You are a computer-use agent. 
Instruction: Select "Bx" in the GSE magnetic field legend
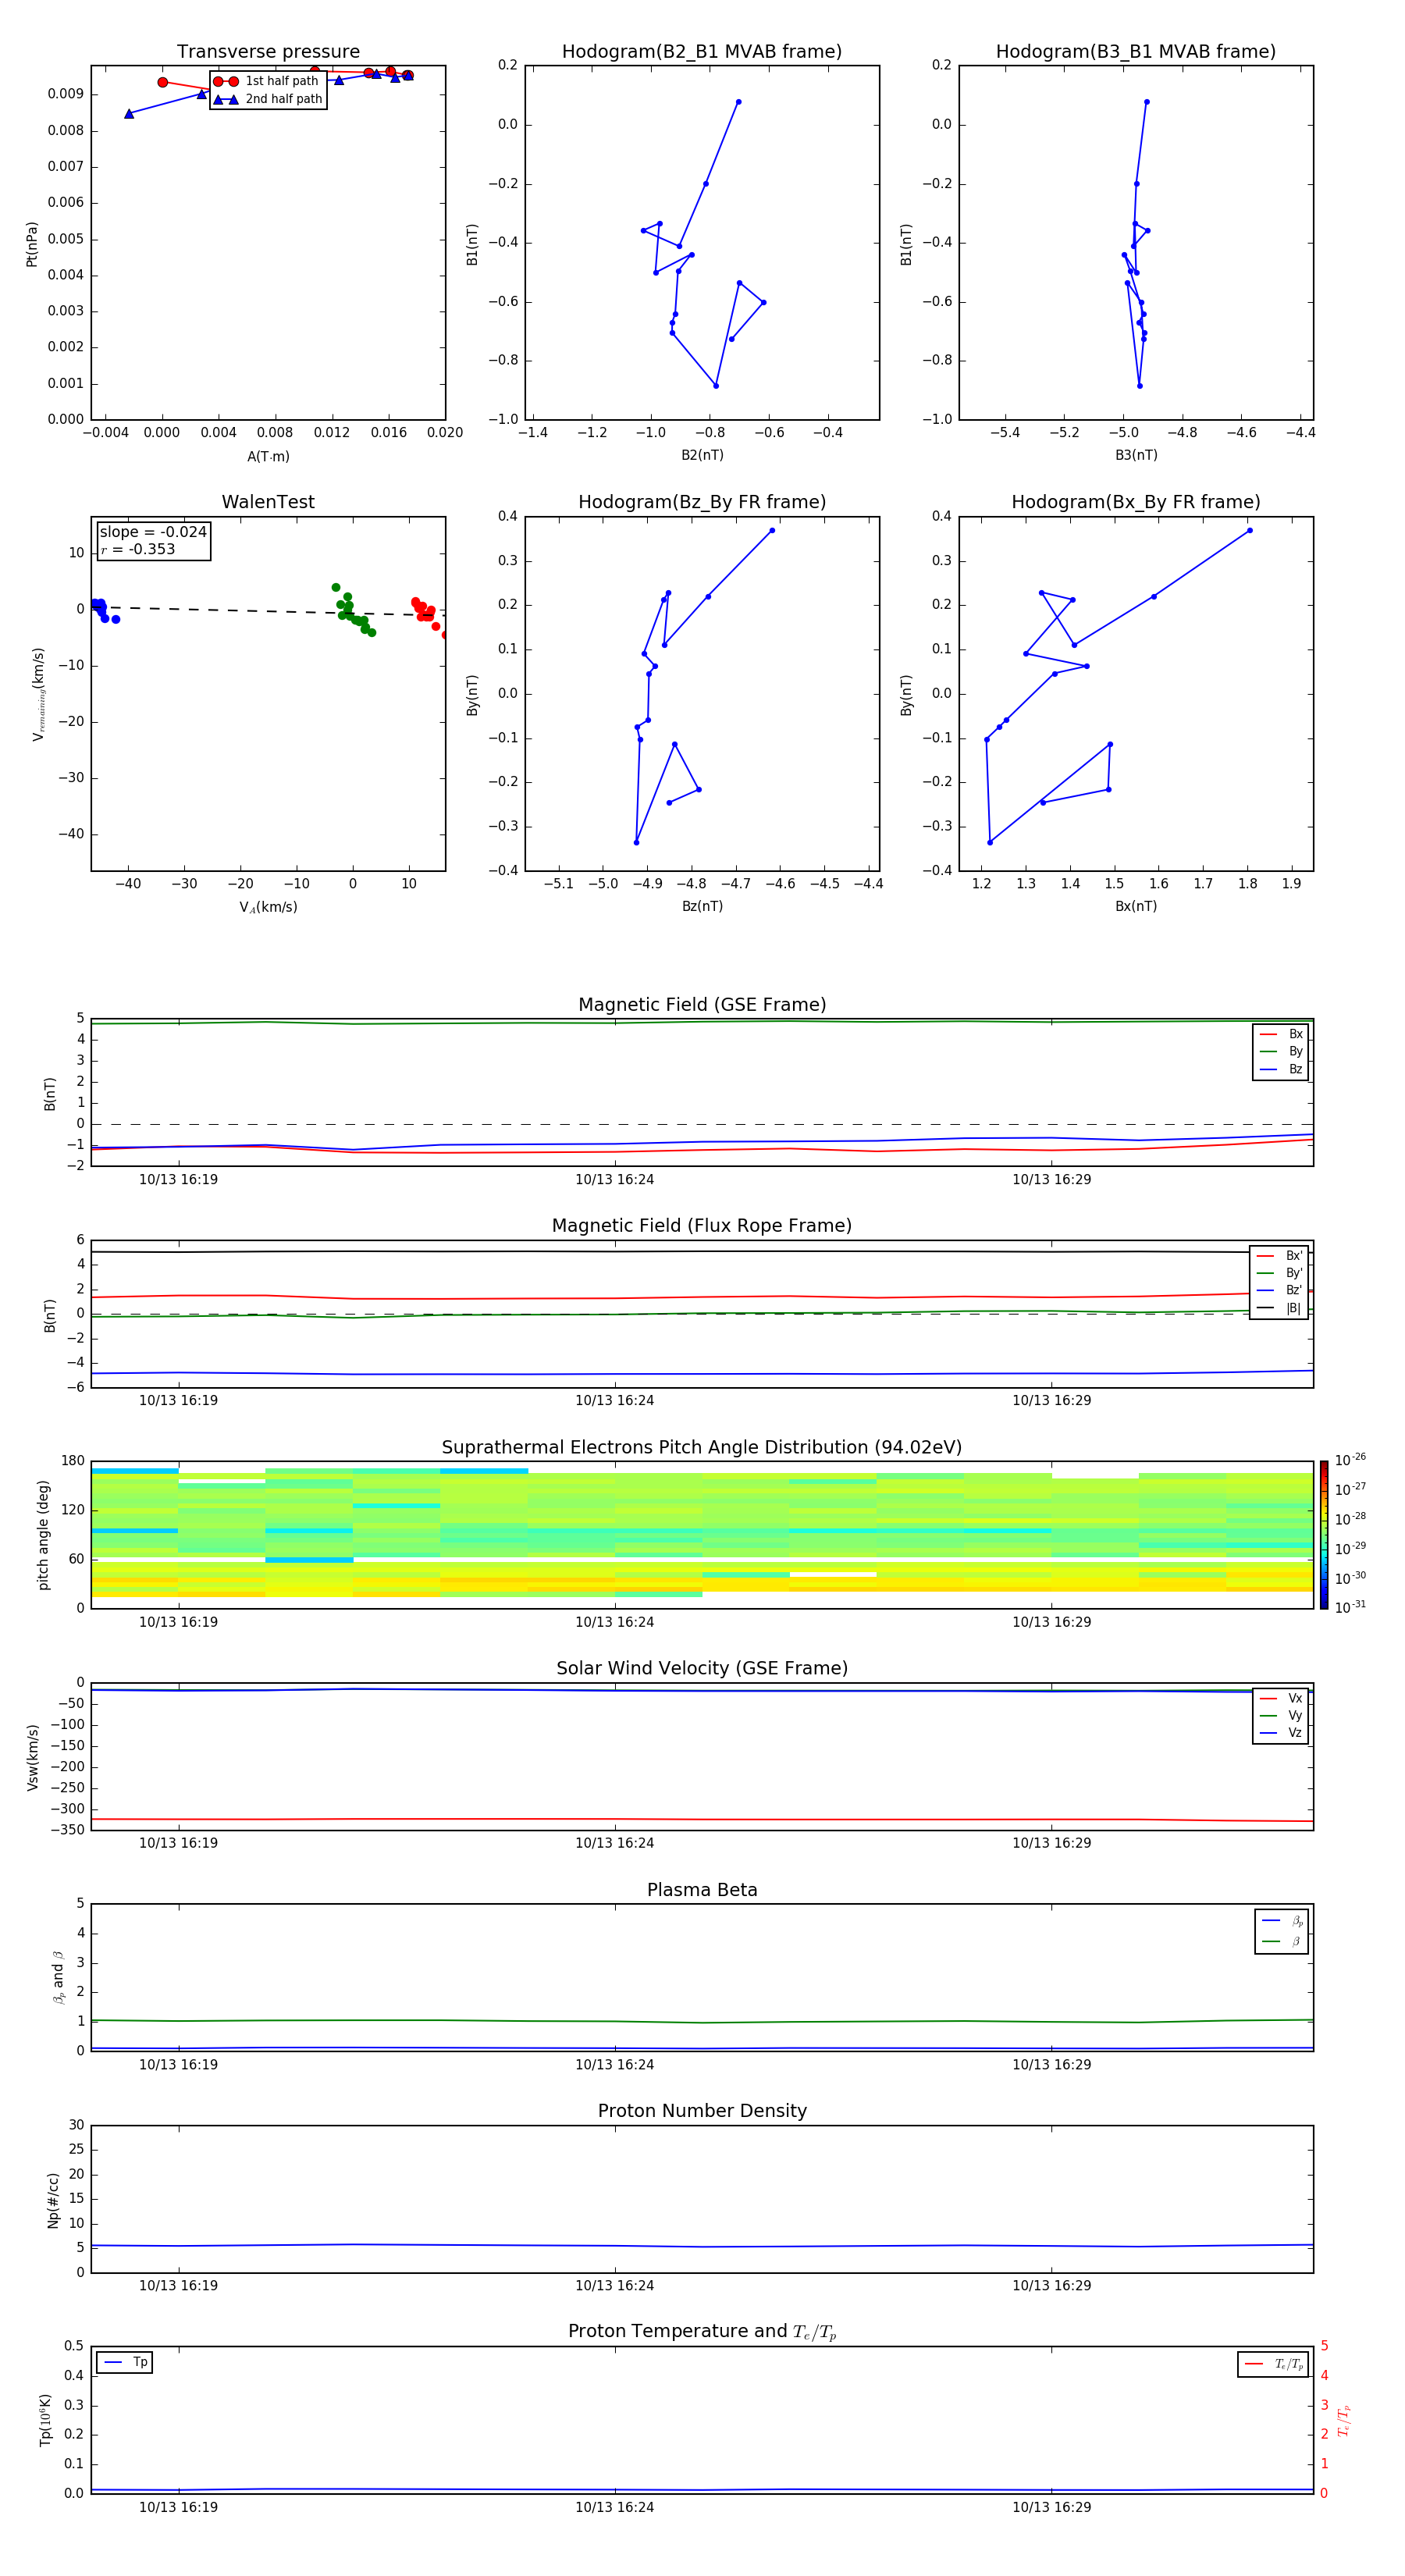tap(1282, 1034)
